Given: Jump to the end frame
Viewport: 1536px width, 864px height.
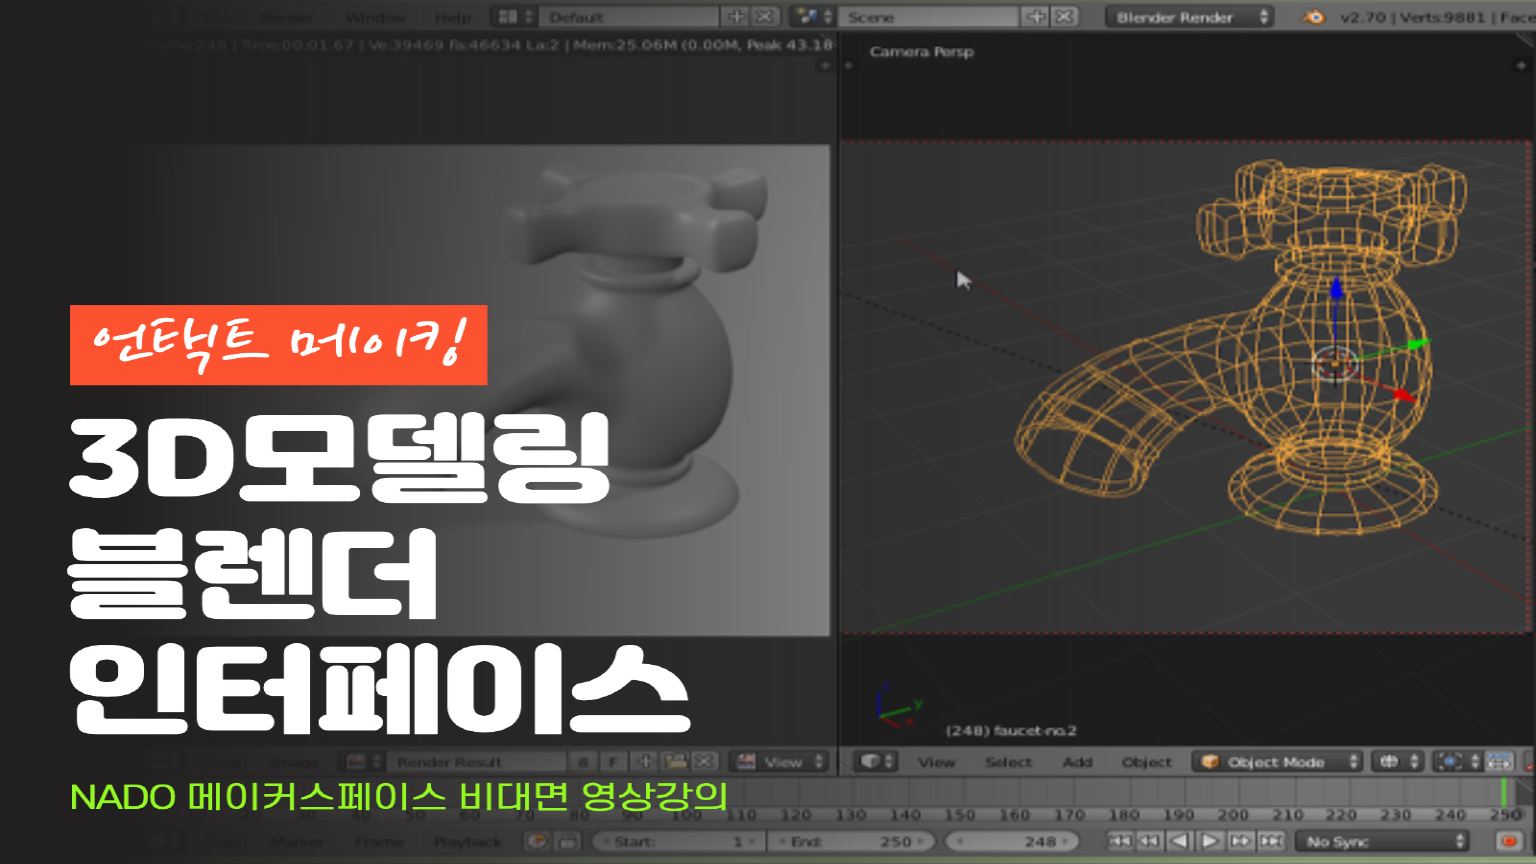Looking at the screenshot, I should click(x=1270, y=841).
